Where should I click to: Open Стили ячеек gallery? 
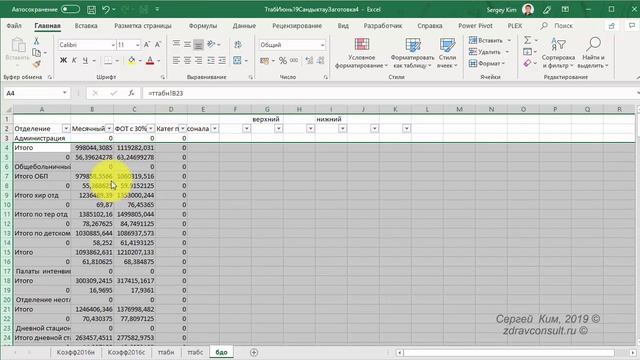447,53
